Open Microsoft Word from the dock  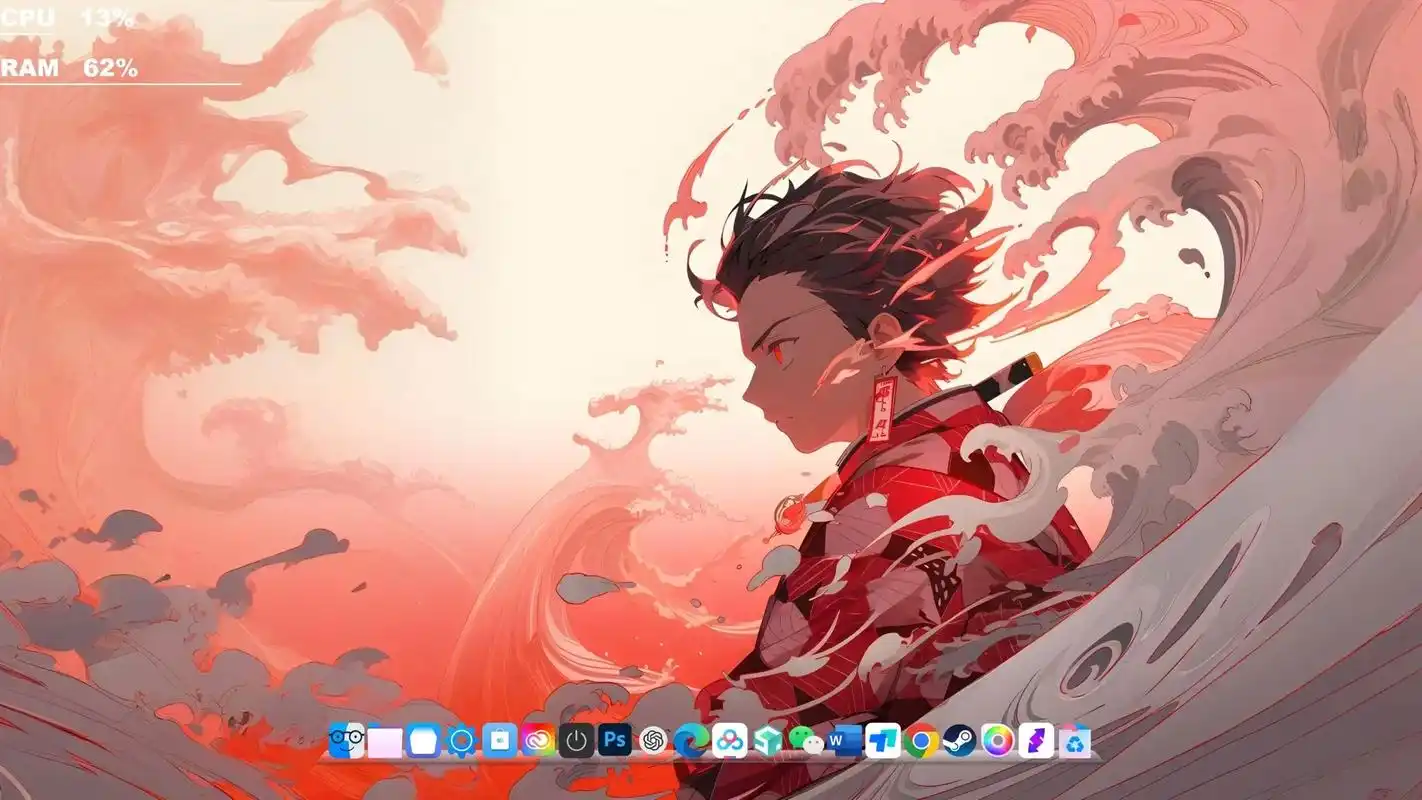click(x=844, y=741)
